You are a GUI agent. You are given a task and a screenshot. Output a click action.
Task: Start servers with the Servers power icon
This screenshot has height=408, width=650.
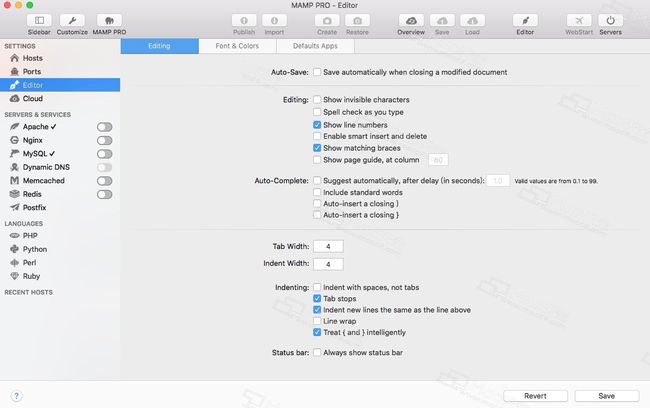pyautogui.click(x=611, y=20)
